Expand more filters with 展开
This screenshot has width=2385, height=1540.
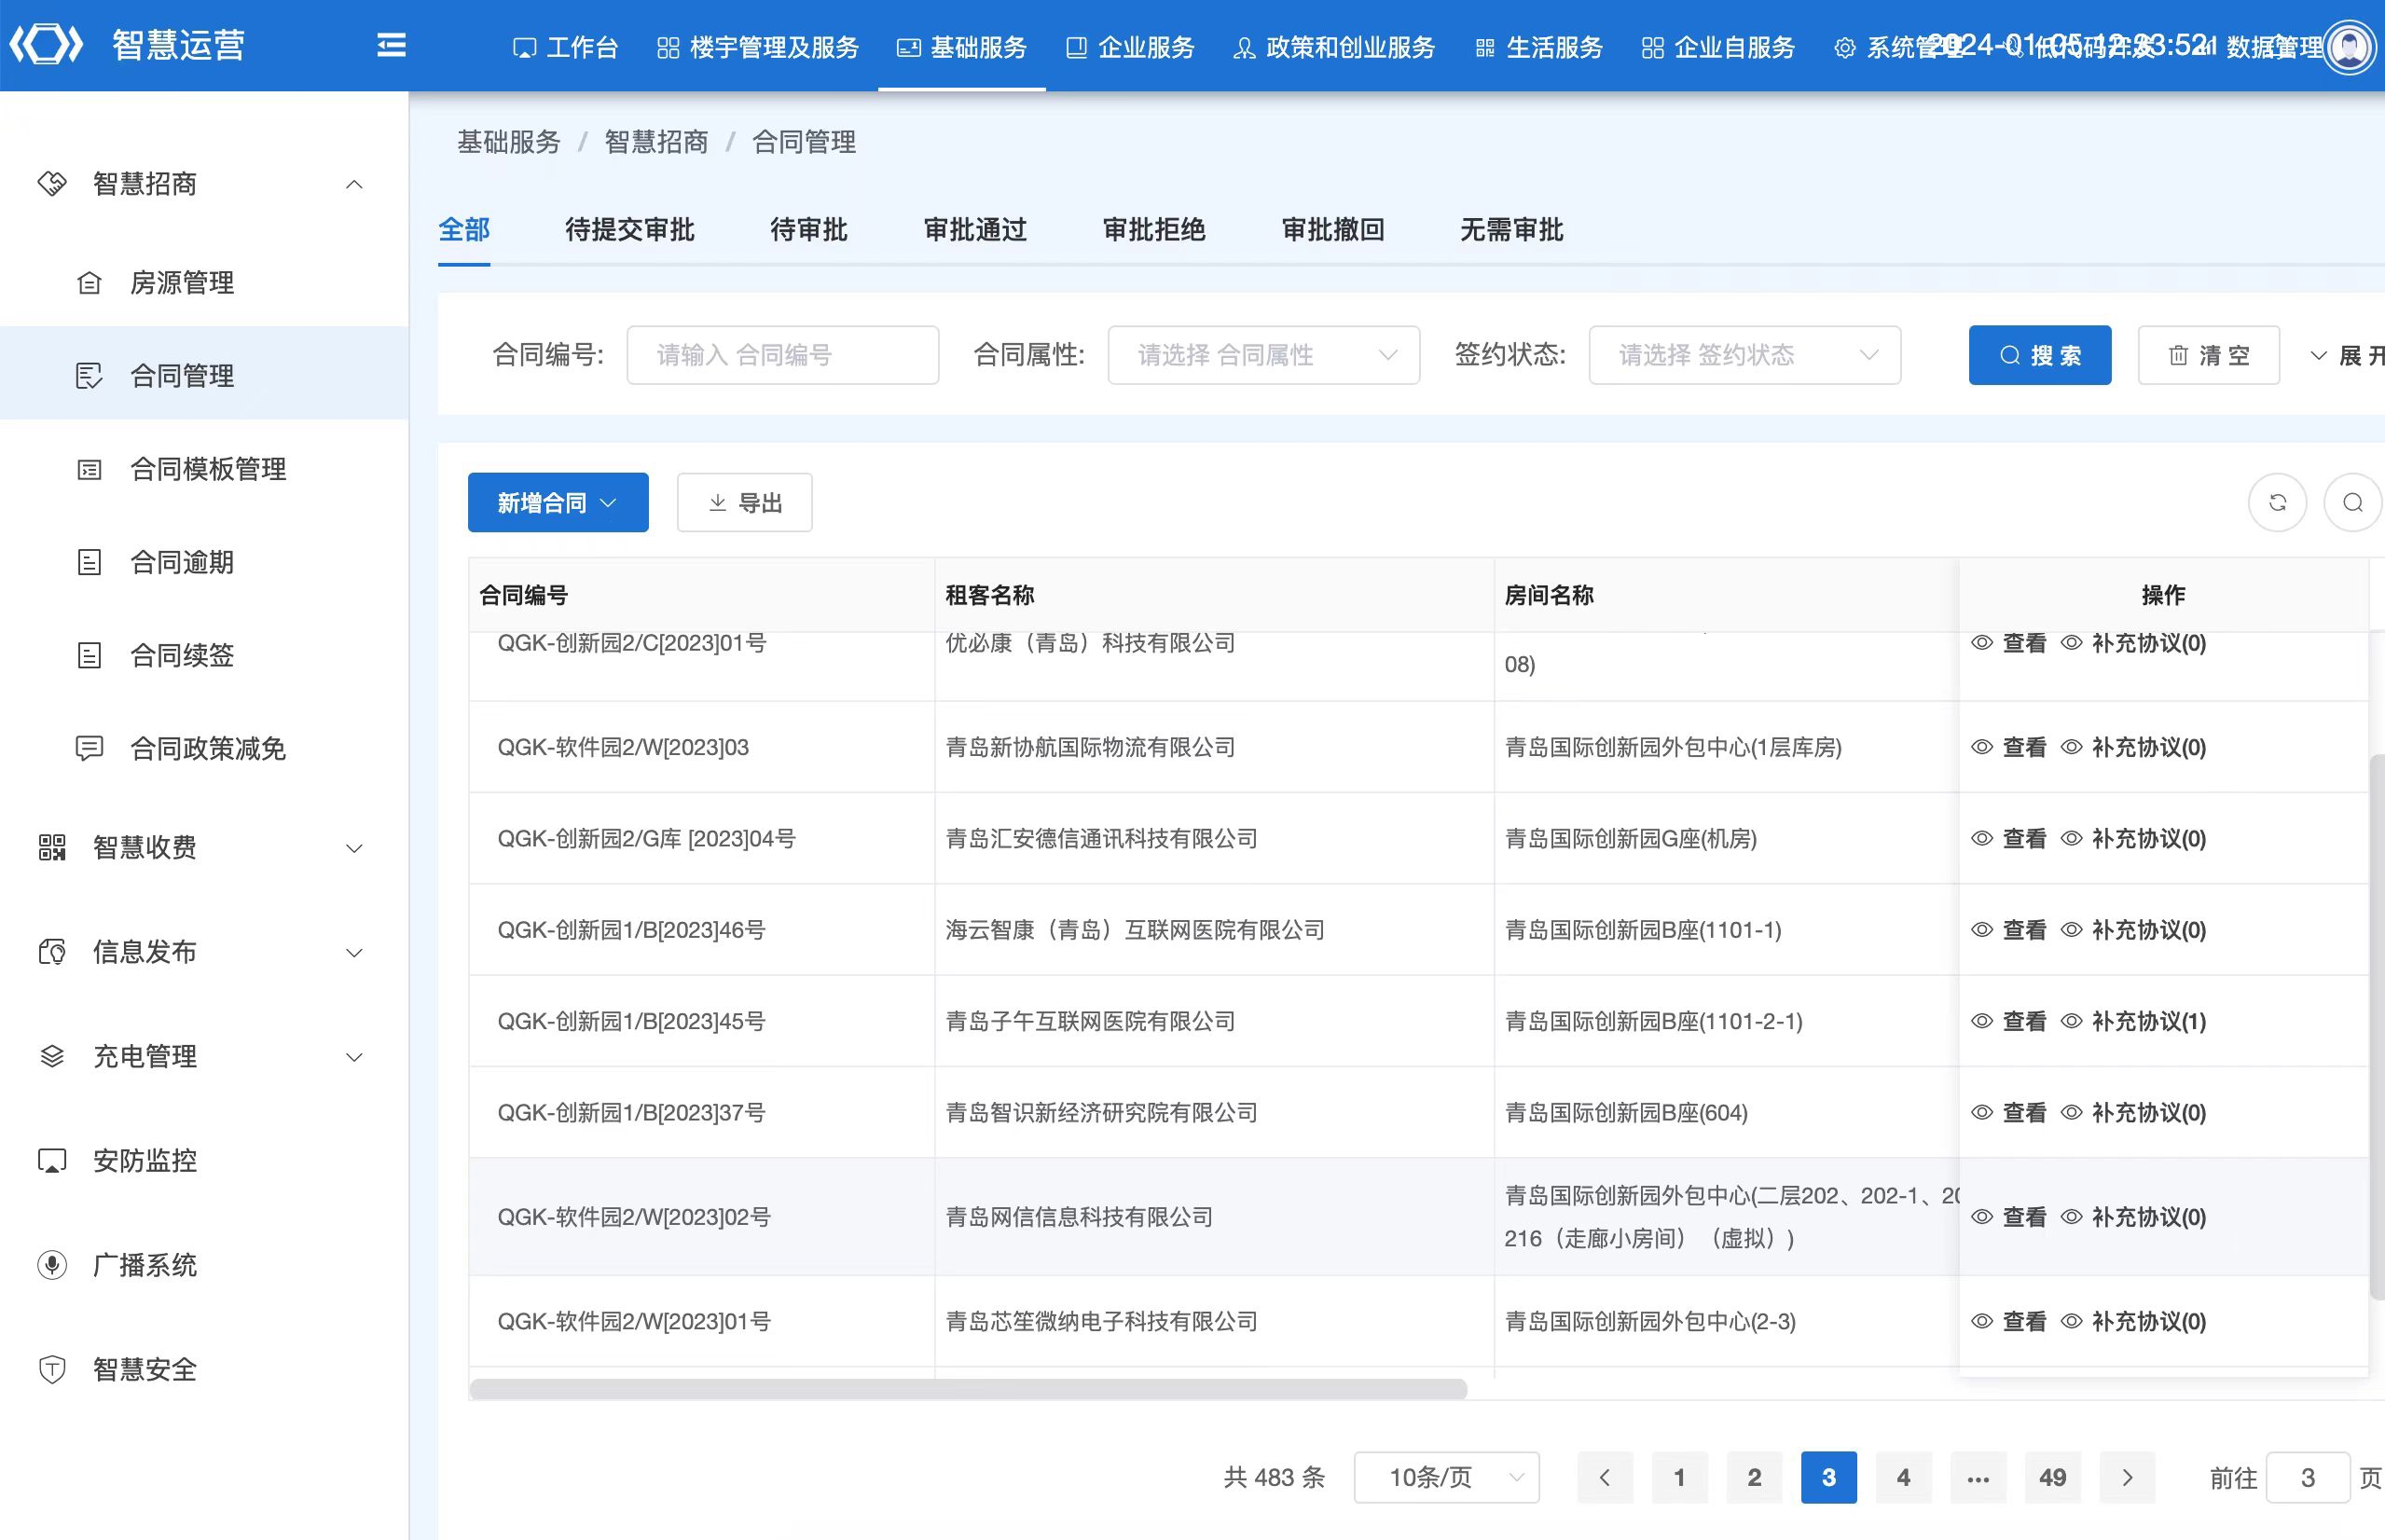(2347, 355)
